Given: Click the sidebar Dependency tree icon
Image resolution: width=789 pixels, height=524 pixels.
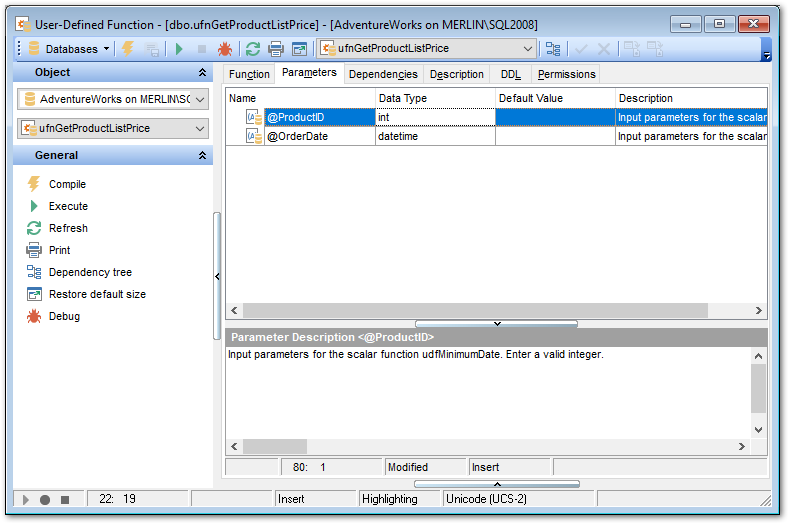Looking at the screenshot, I should coord(34,272).
